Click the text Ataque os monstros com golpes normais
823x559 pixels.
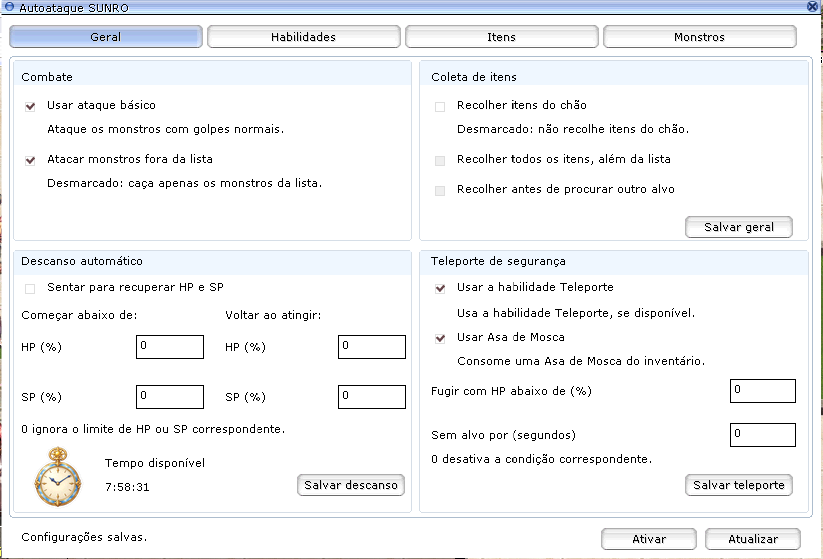coord(165,129)
